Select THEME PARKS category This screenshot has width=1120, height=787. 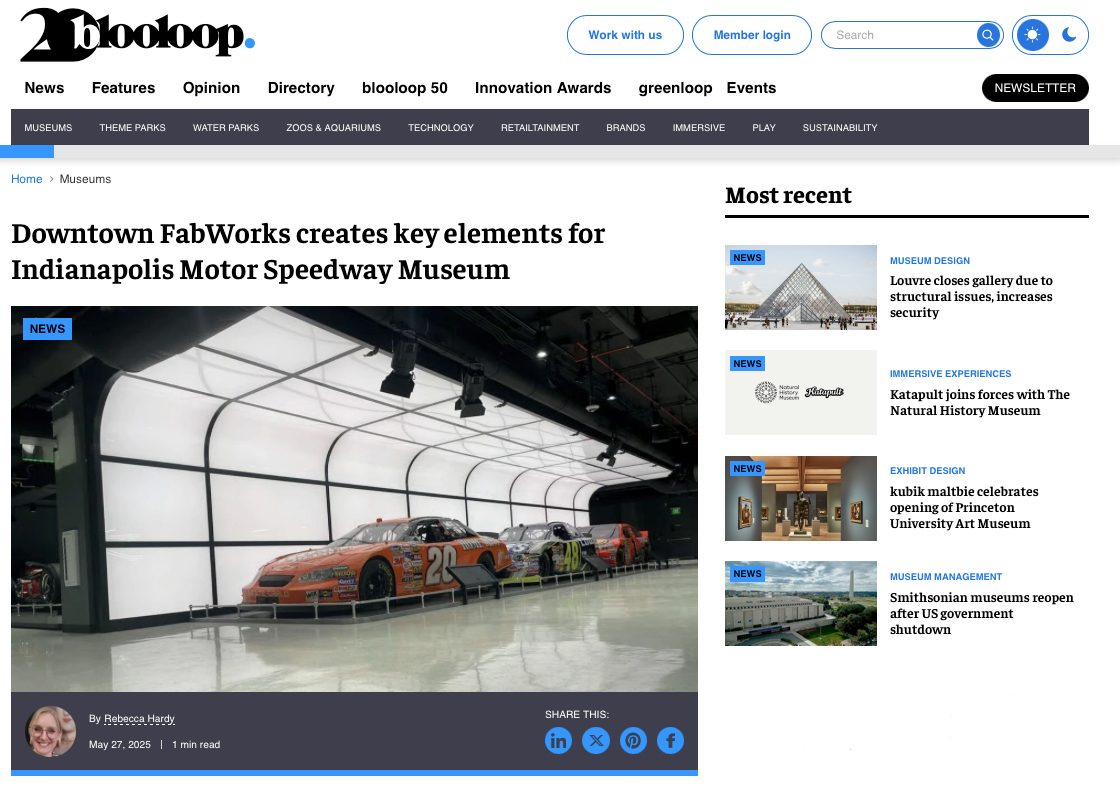[x=132, y=128]
